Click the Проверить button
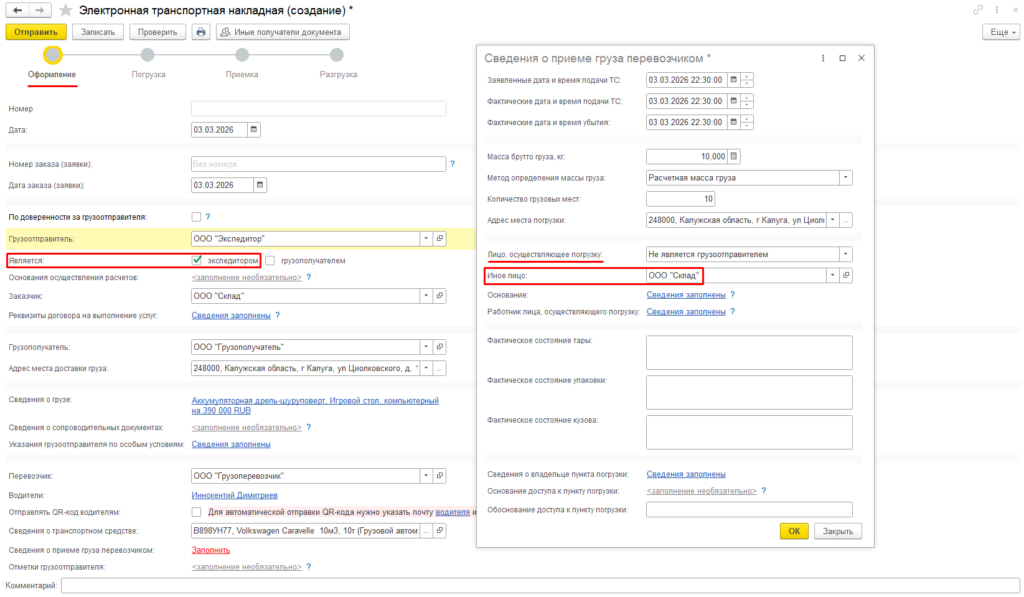Screen dimensions: 1024x597 (157, 32)
